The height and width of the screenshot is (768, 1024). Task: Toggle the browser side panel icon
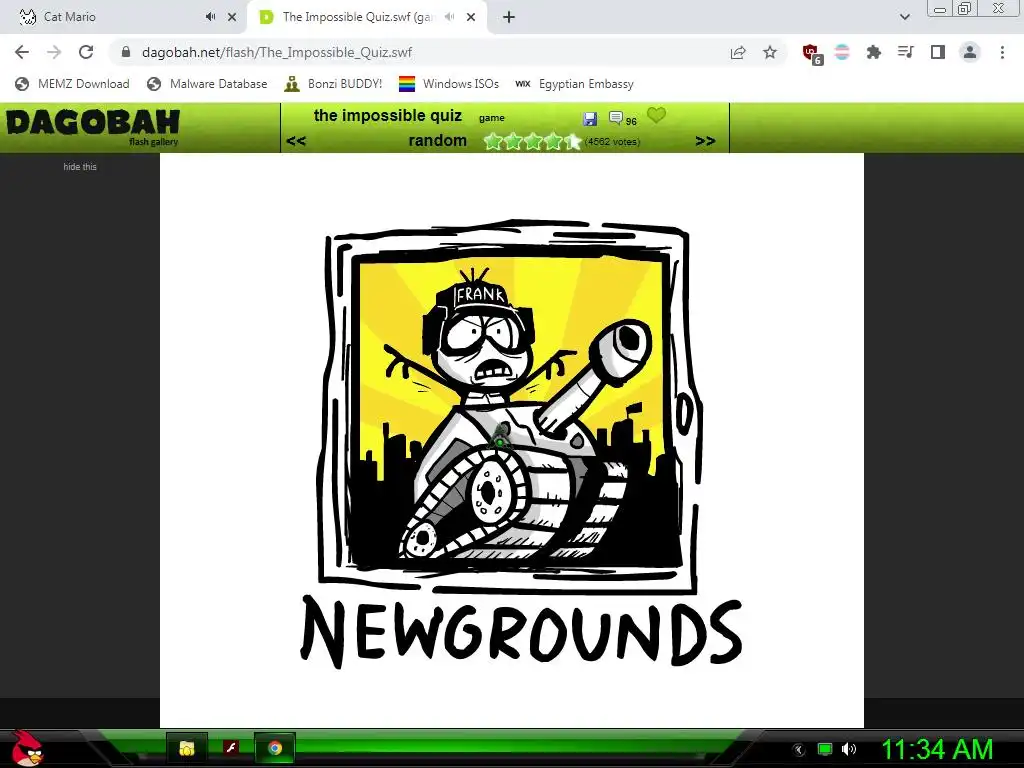click(937, 52)
